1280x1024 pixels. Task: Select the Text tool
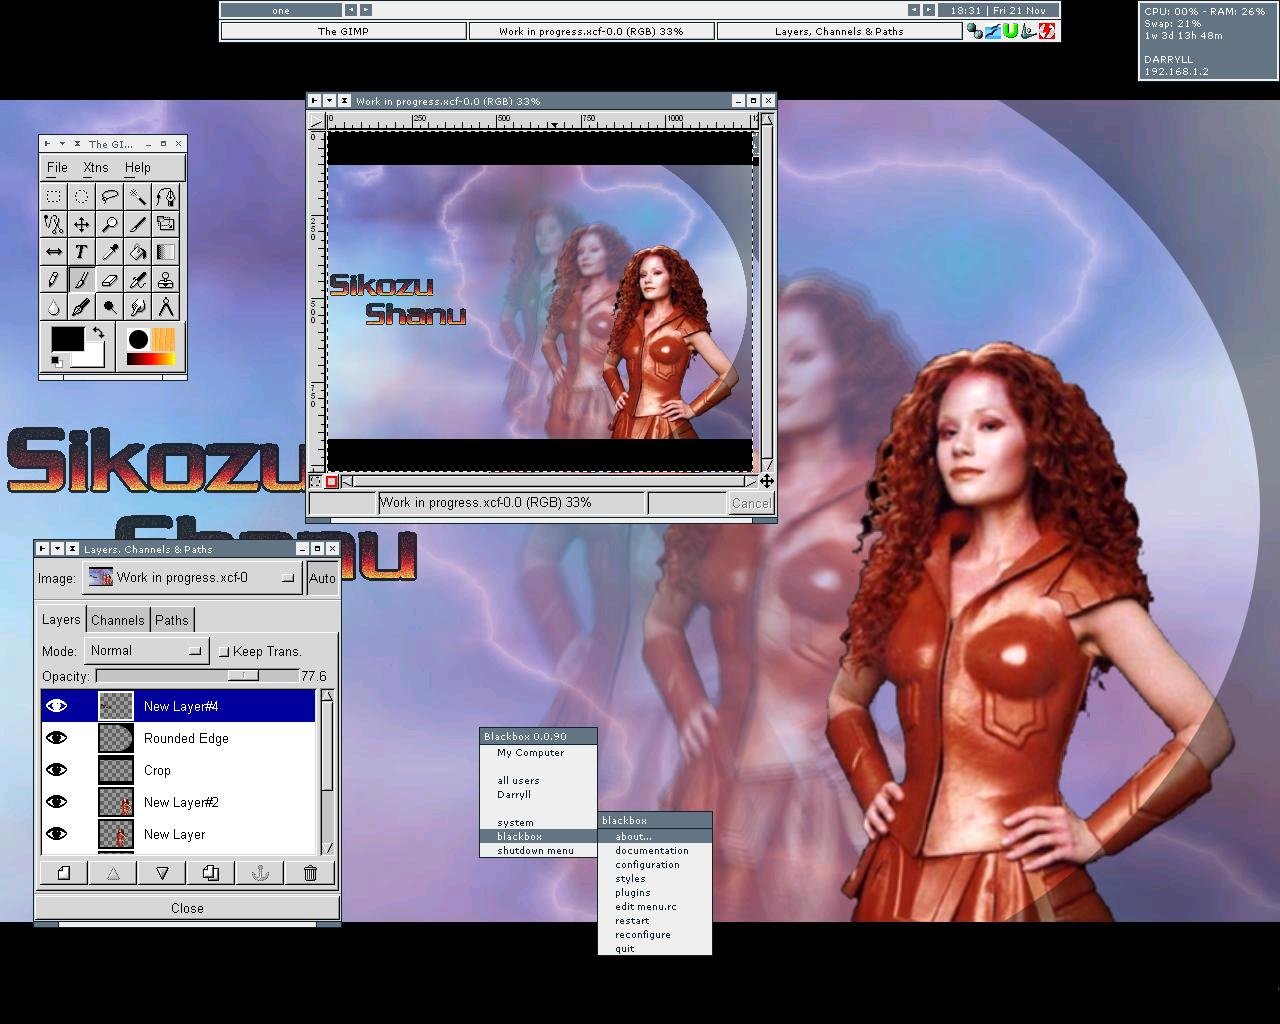point(82,252)
